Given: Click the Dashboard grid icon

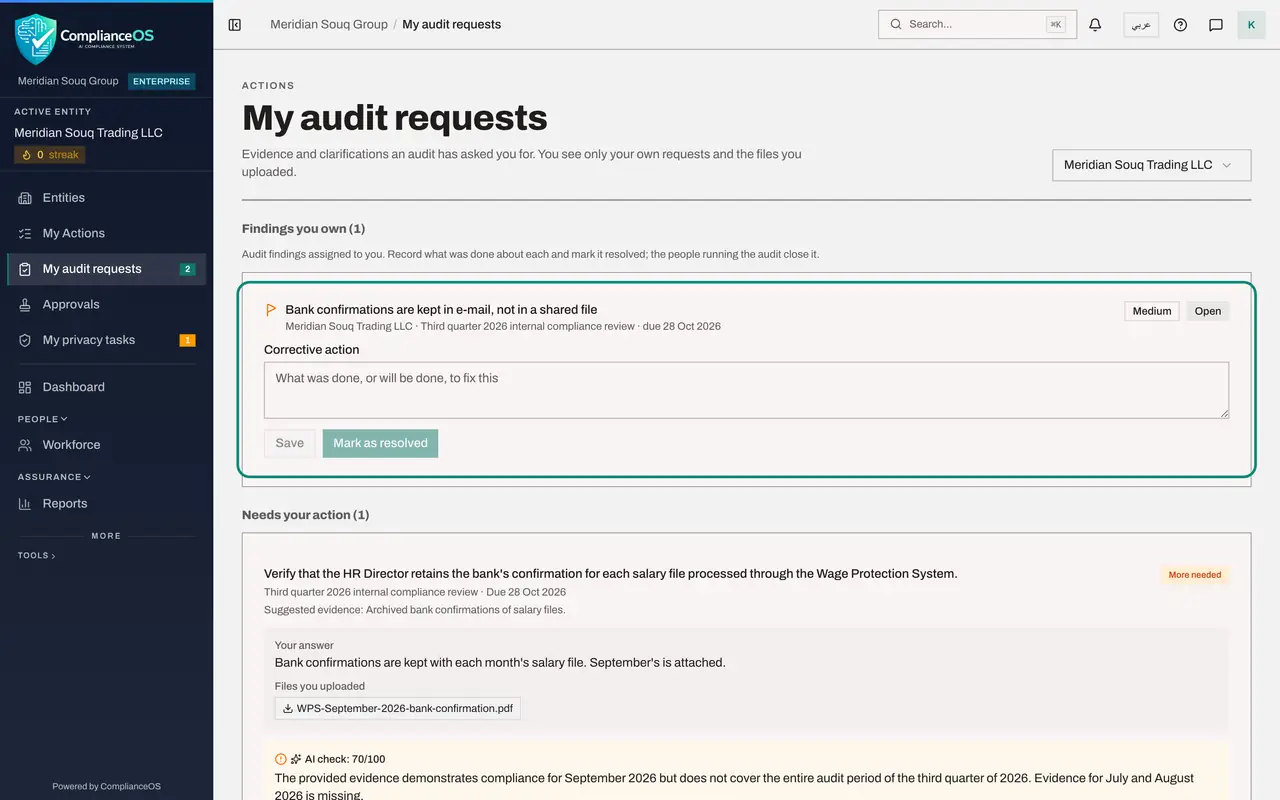Looking at the screenshot, I should [x=25, y=387].
